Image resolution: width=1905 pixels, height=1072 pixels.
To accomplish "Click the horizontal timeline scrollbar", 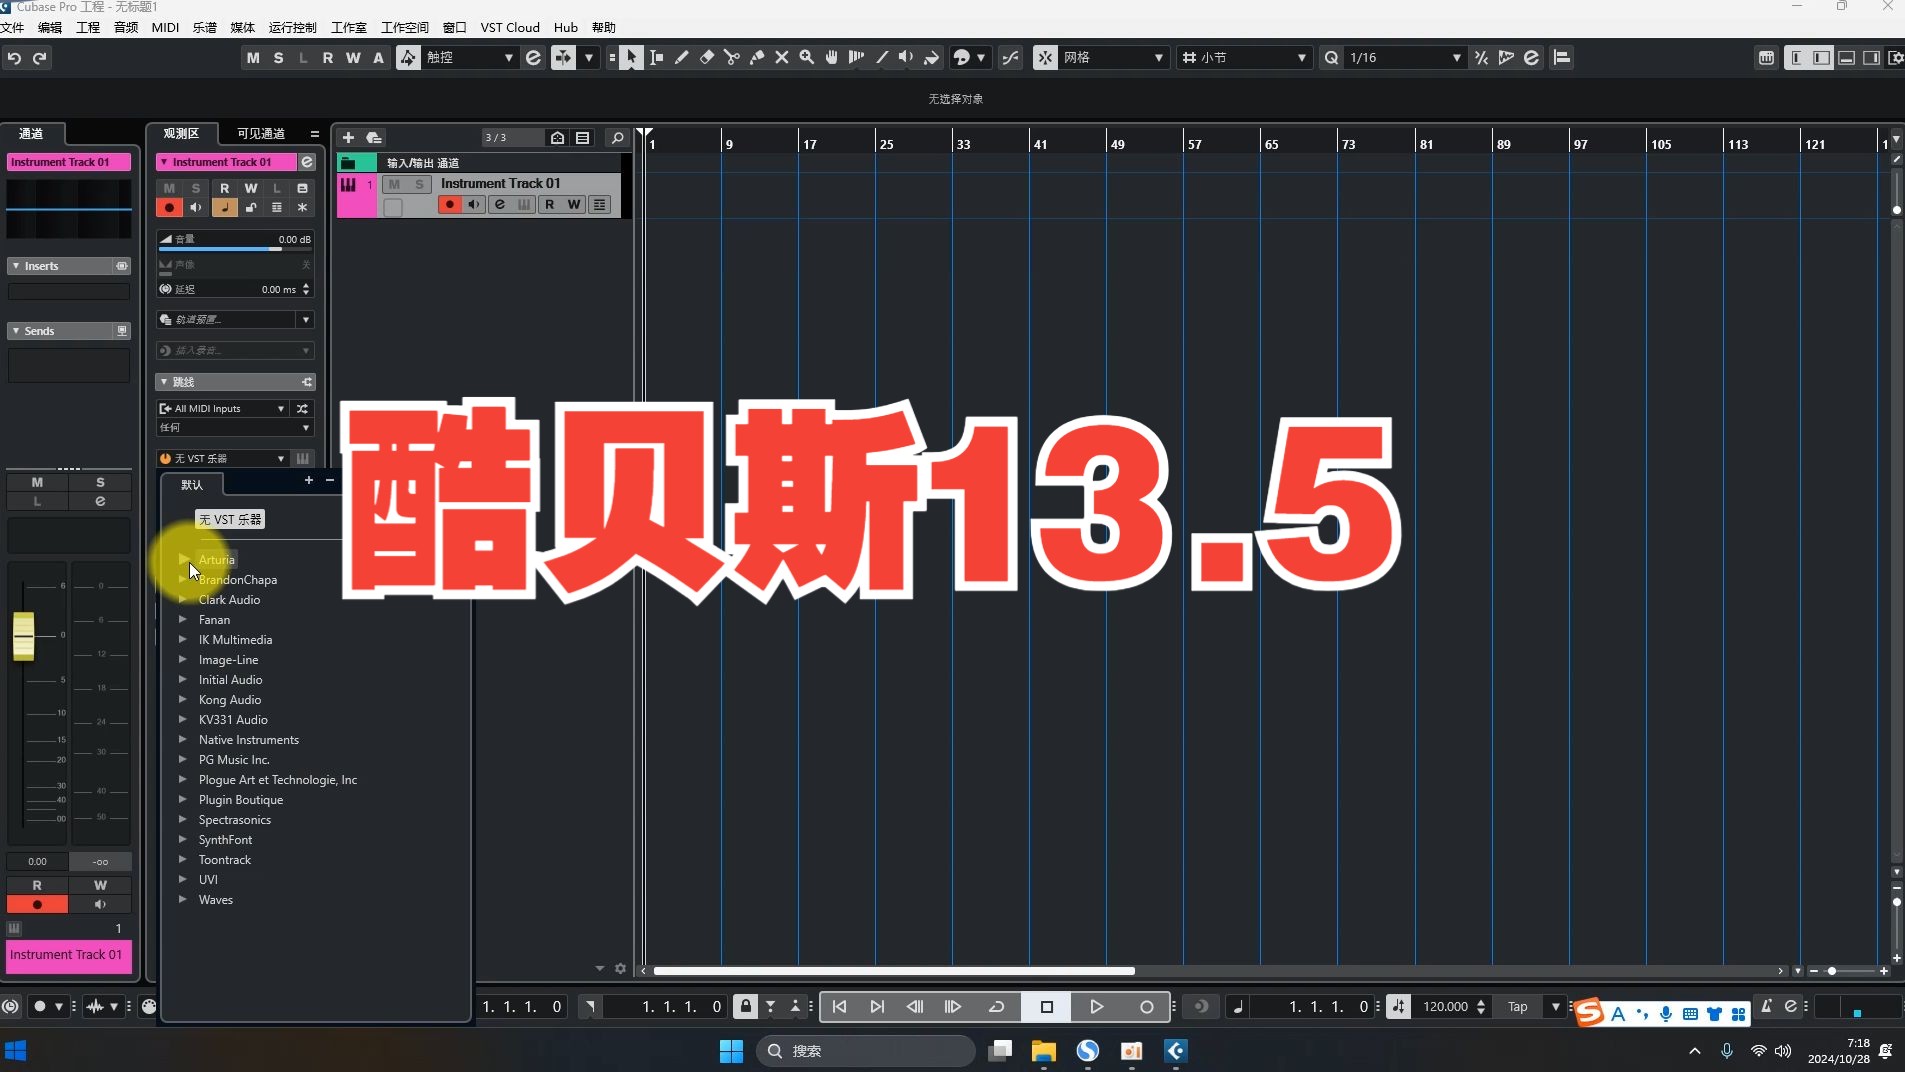I will click(x=894, y=971).
